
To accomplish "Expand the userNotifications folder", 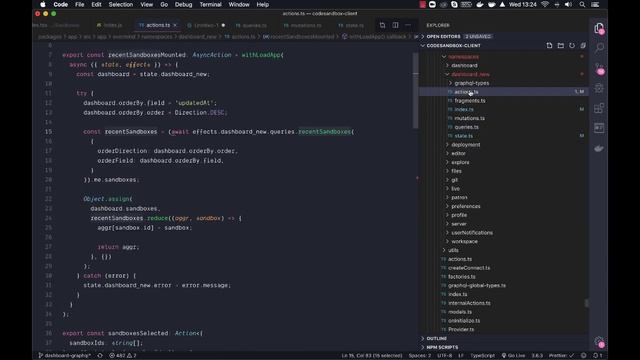I will coord(471,233).
